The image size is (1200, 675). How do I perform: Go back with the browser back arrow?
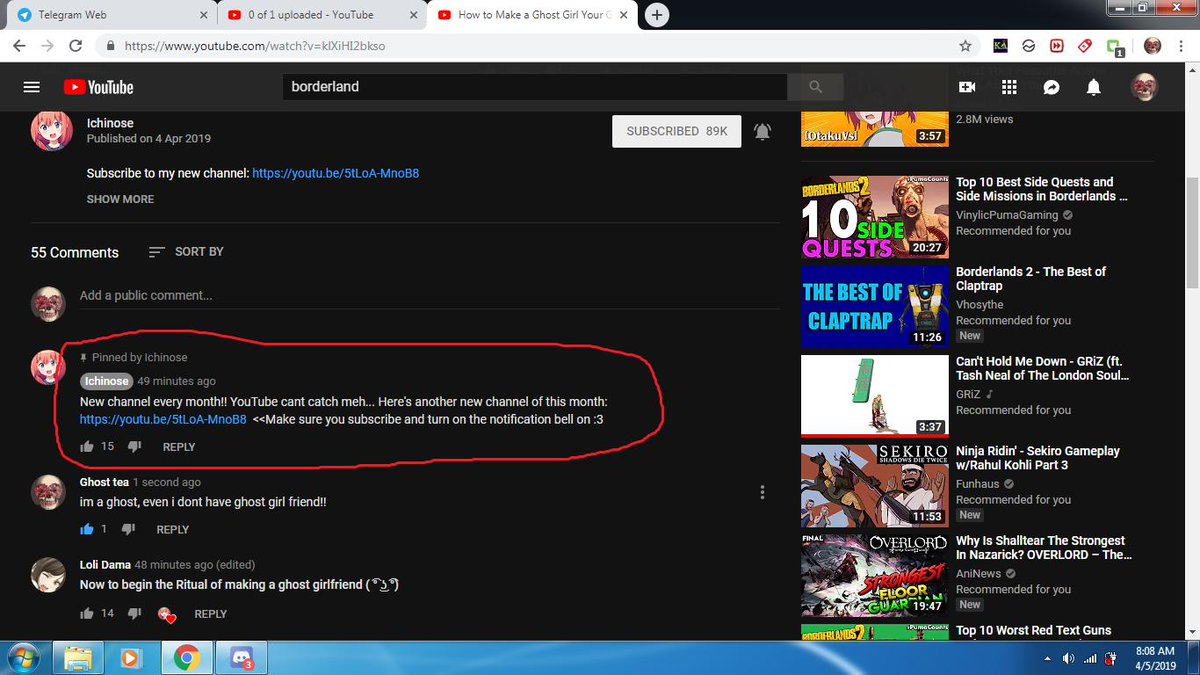pyautogui.click(x=20, y=46)
